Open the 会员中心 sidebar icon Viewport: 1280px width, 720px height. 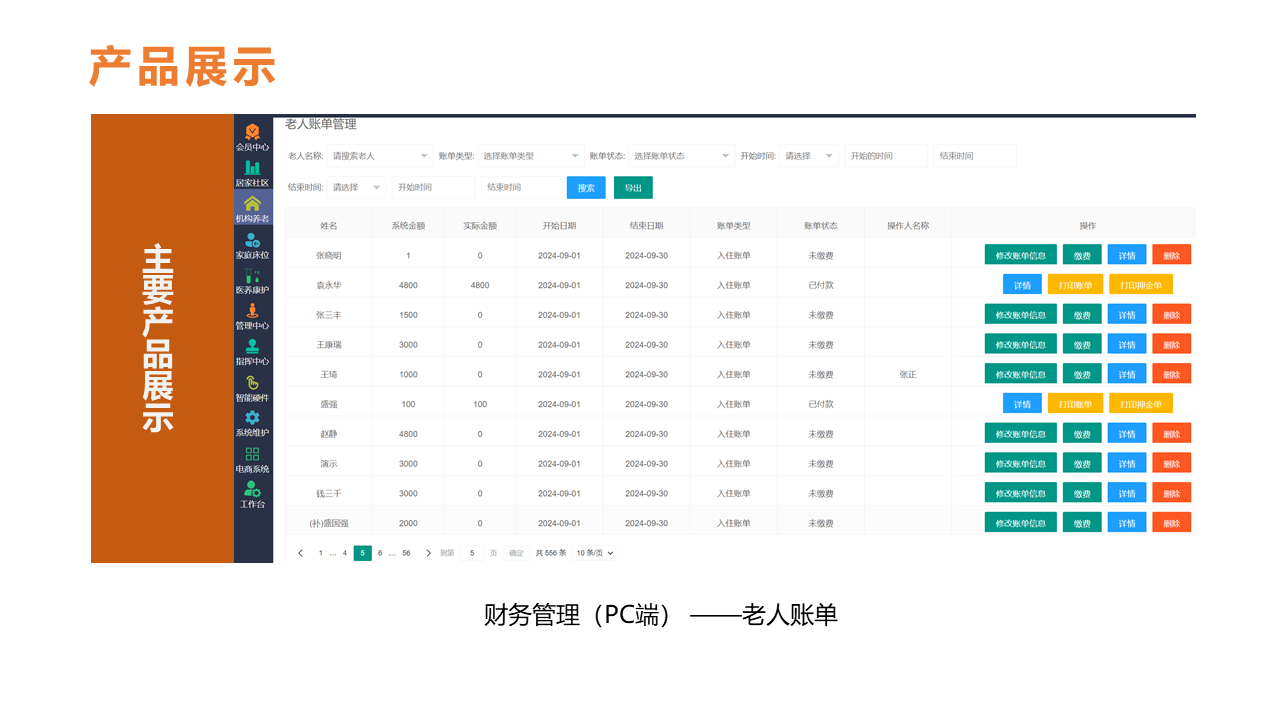[252, 132]
